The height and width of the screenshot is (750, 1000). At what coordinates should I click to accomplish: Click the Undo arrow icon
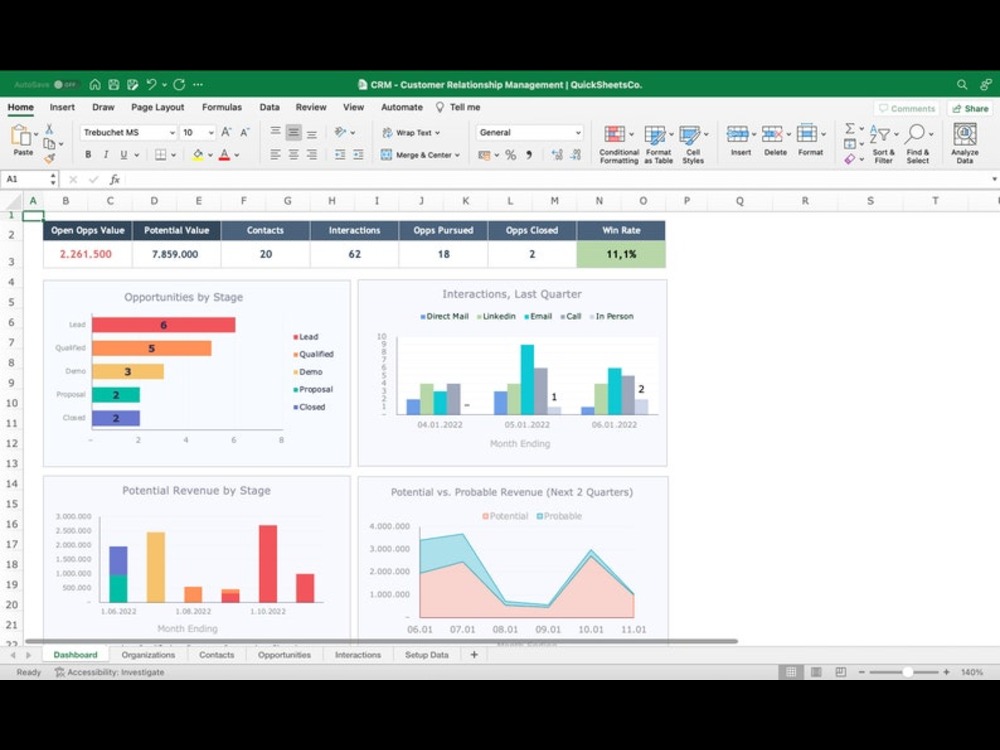(151, 84)
